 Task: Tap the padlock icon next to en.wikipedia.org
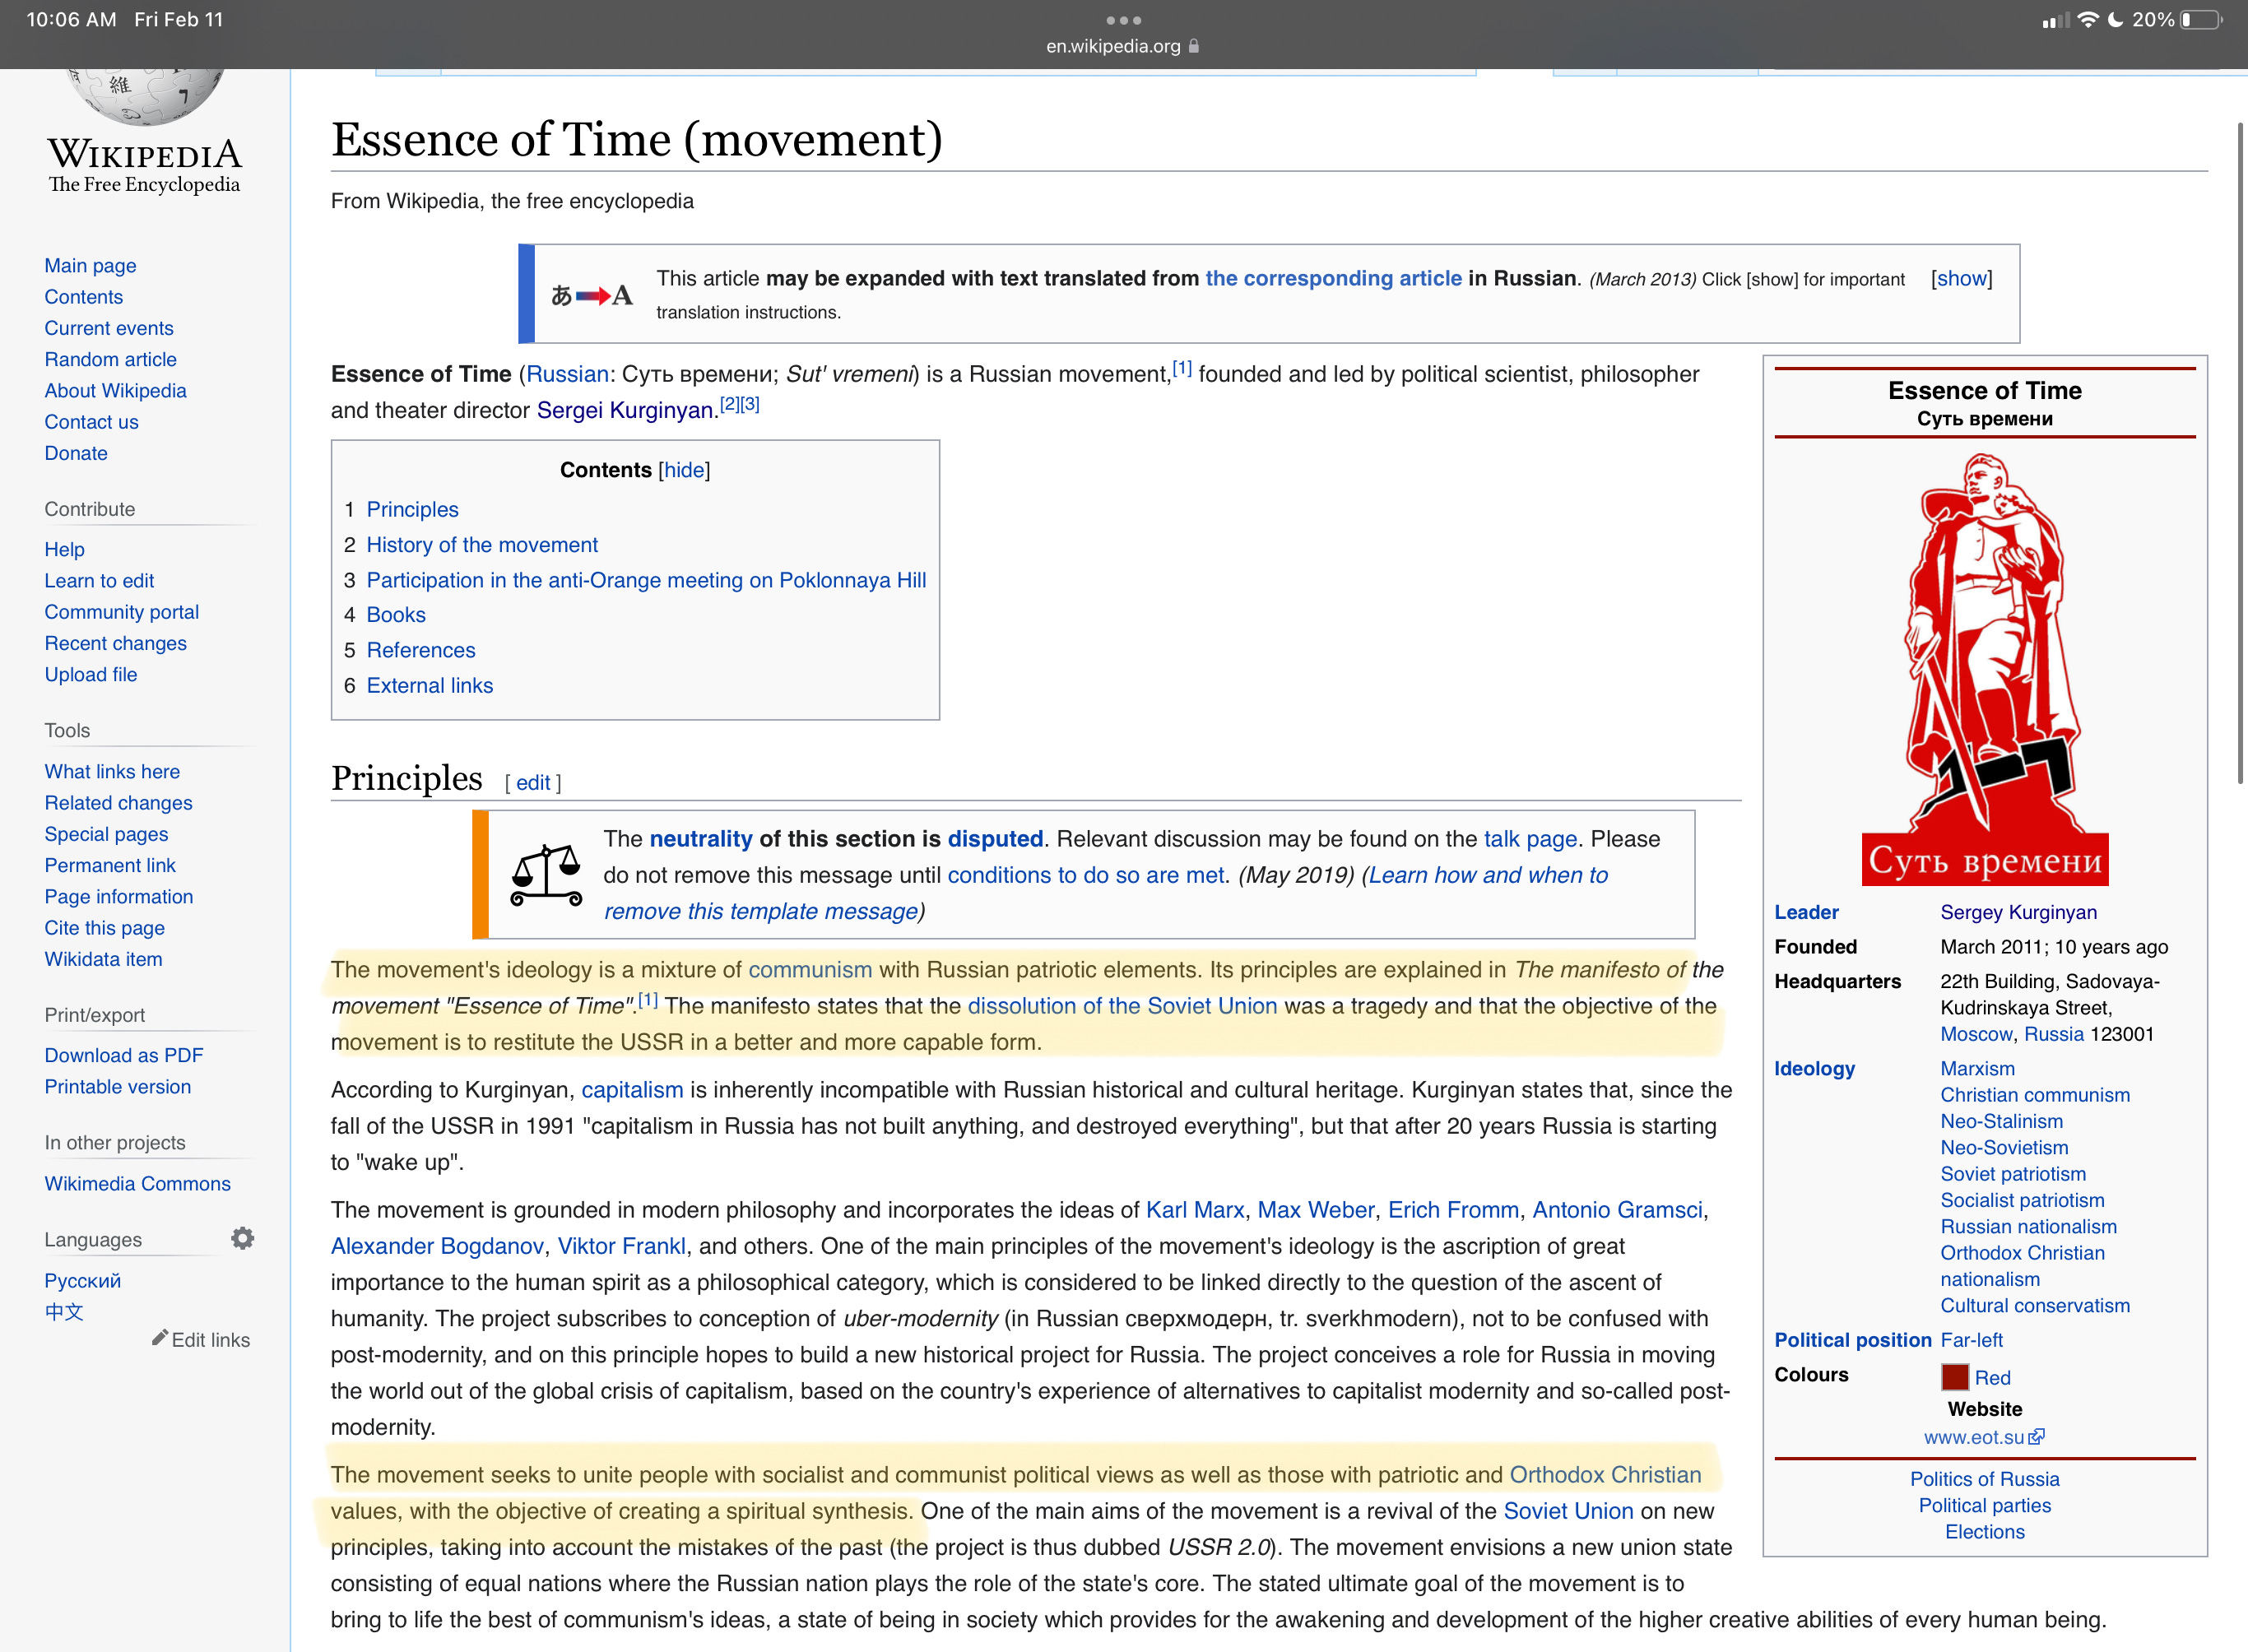click(1193, 46)
